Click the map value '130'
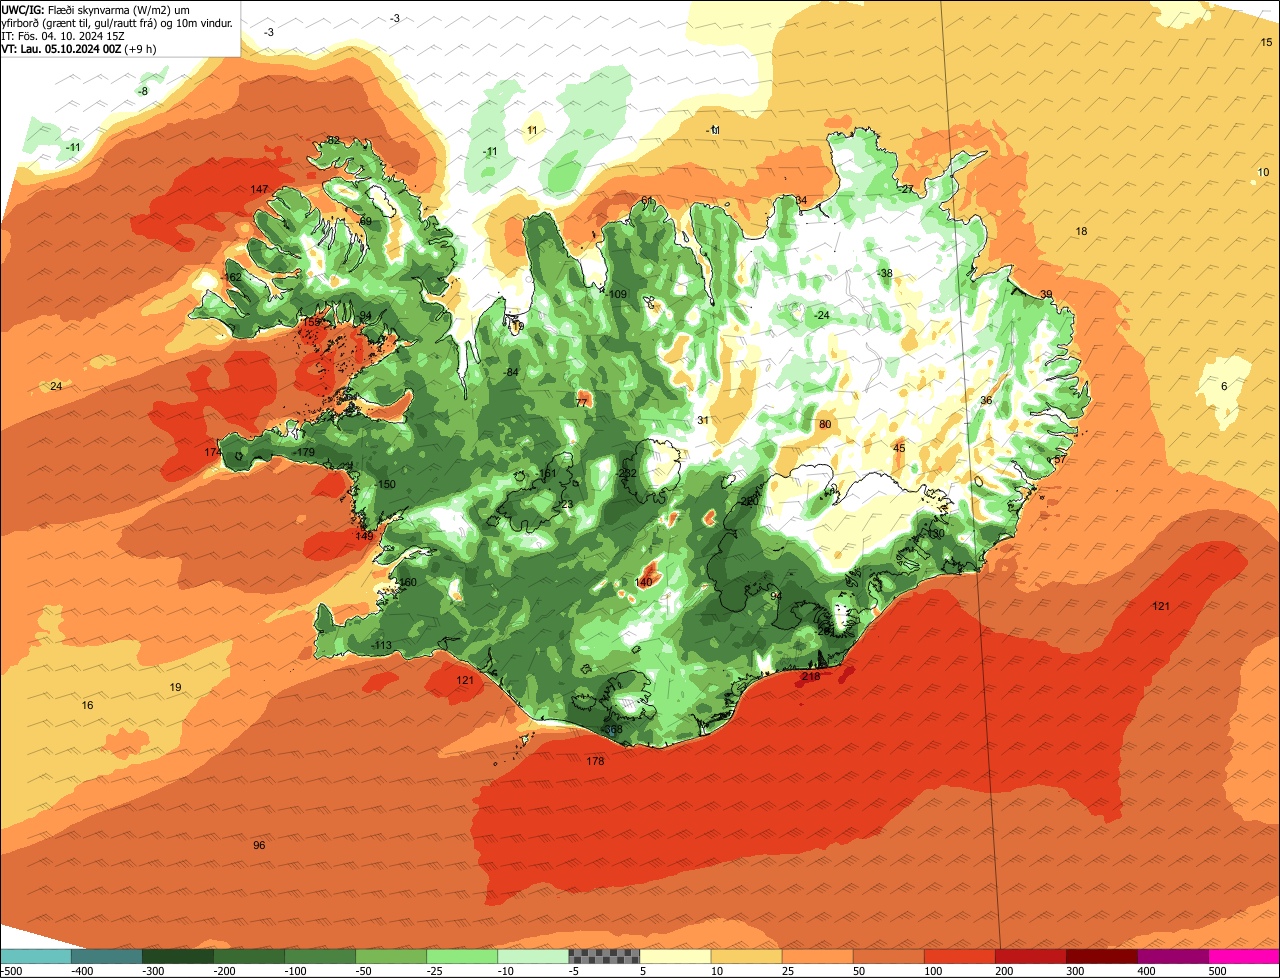The height and width of the screenshot is (978, 1280). [x=936, y=535]
